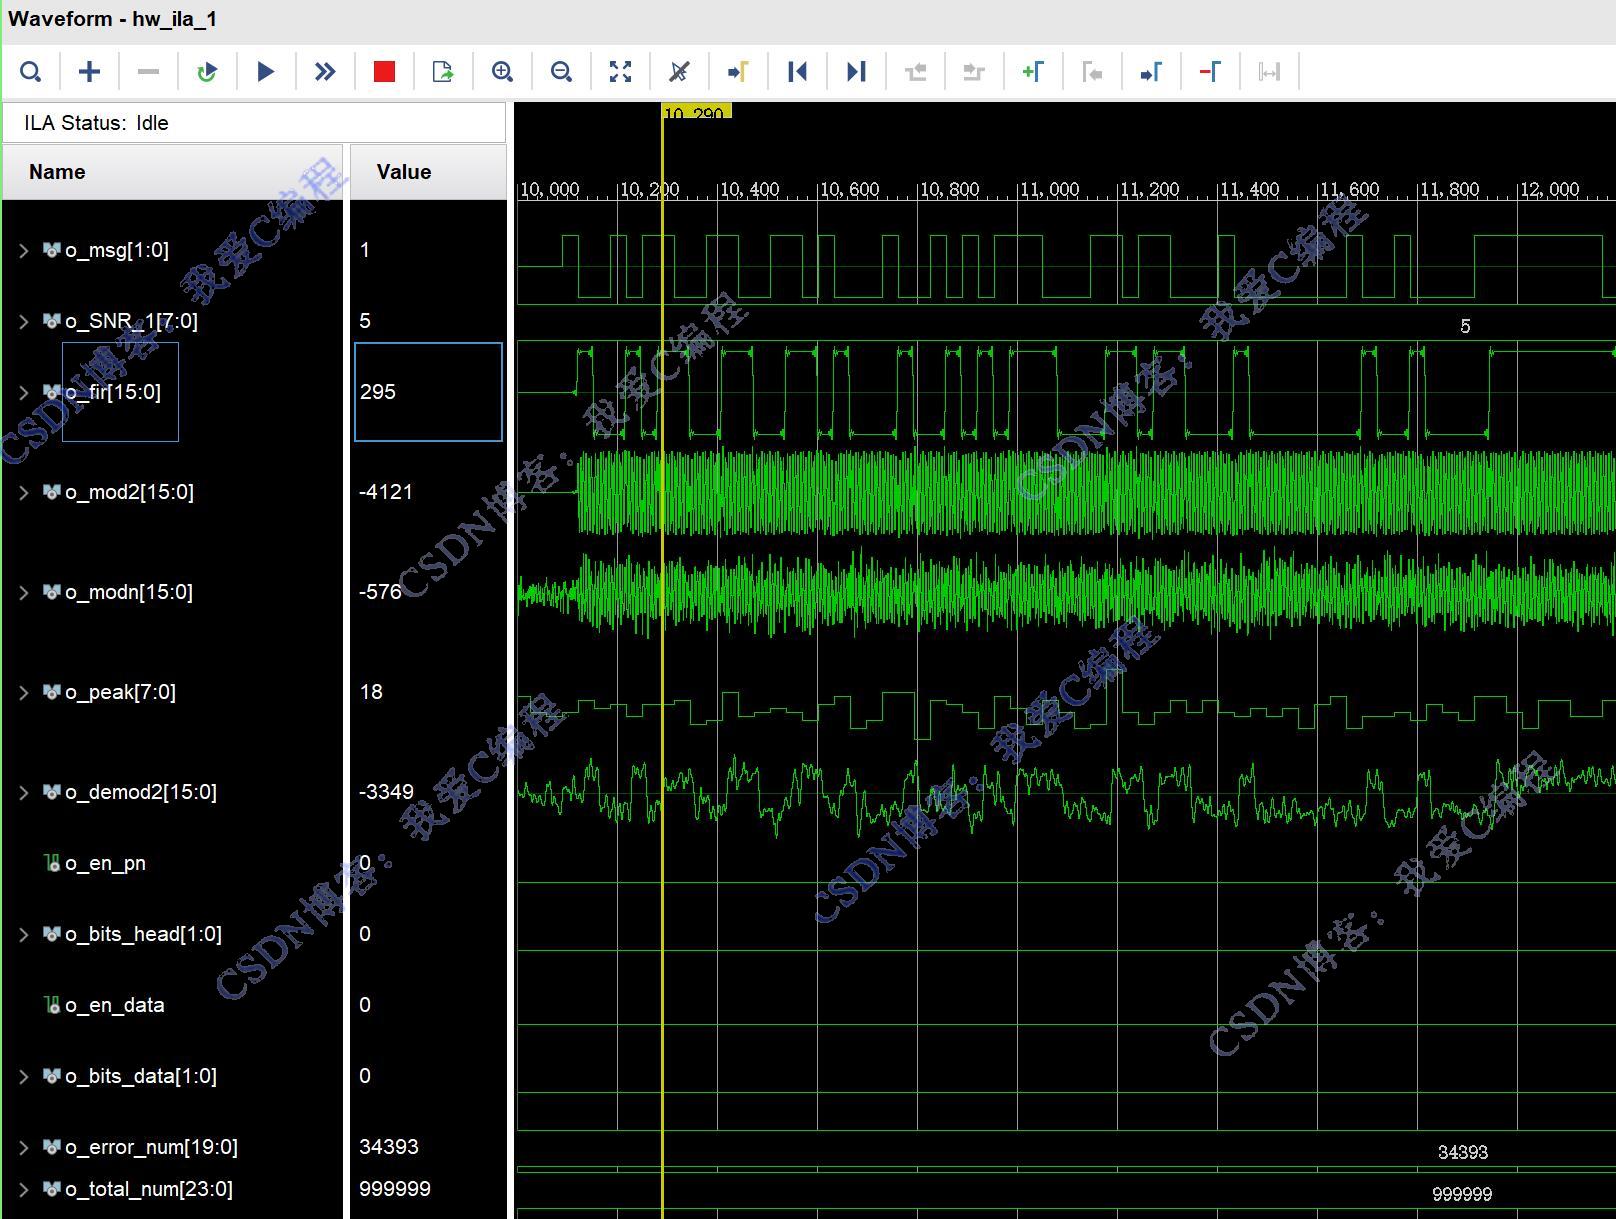
Task: Expand the o_bits_head[1:0] bus
Action: click(23, 935)
